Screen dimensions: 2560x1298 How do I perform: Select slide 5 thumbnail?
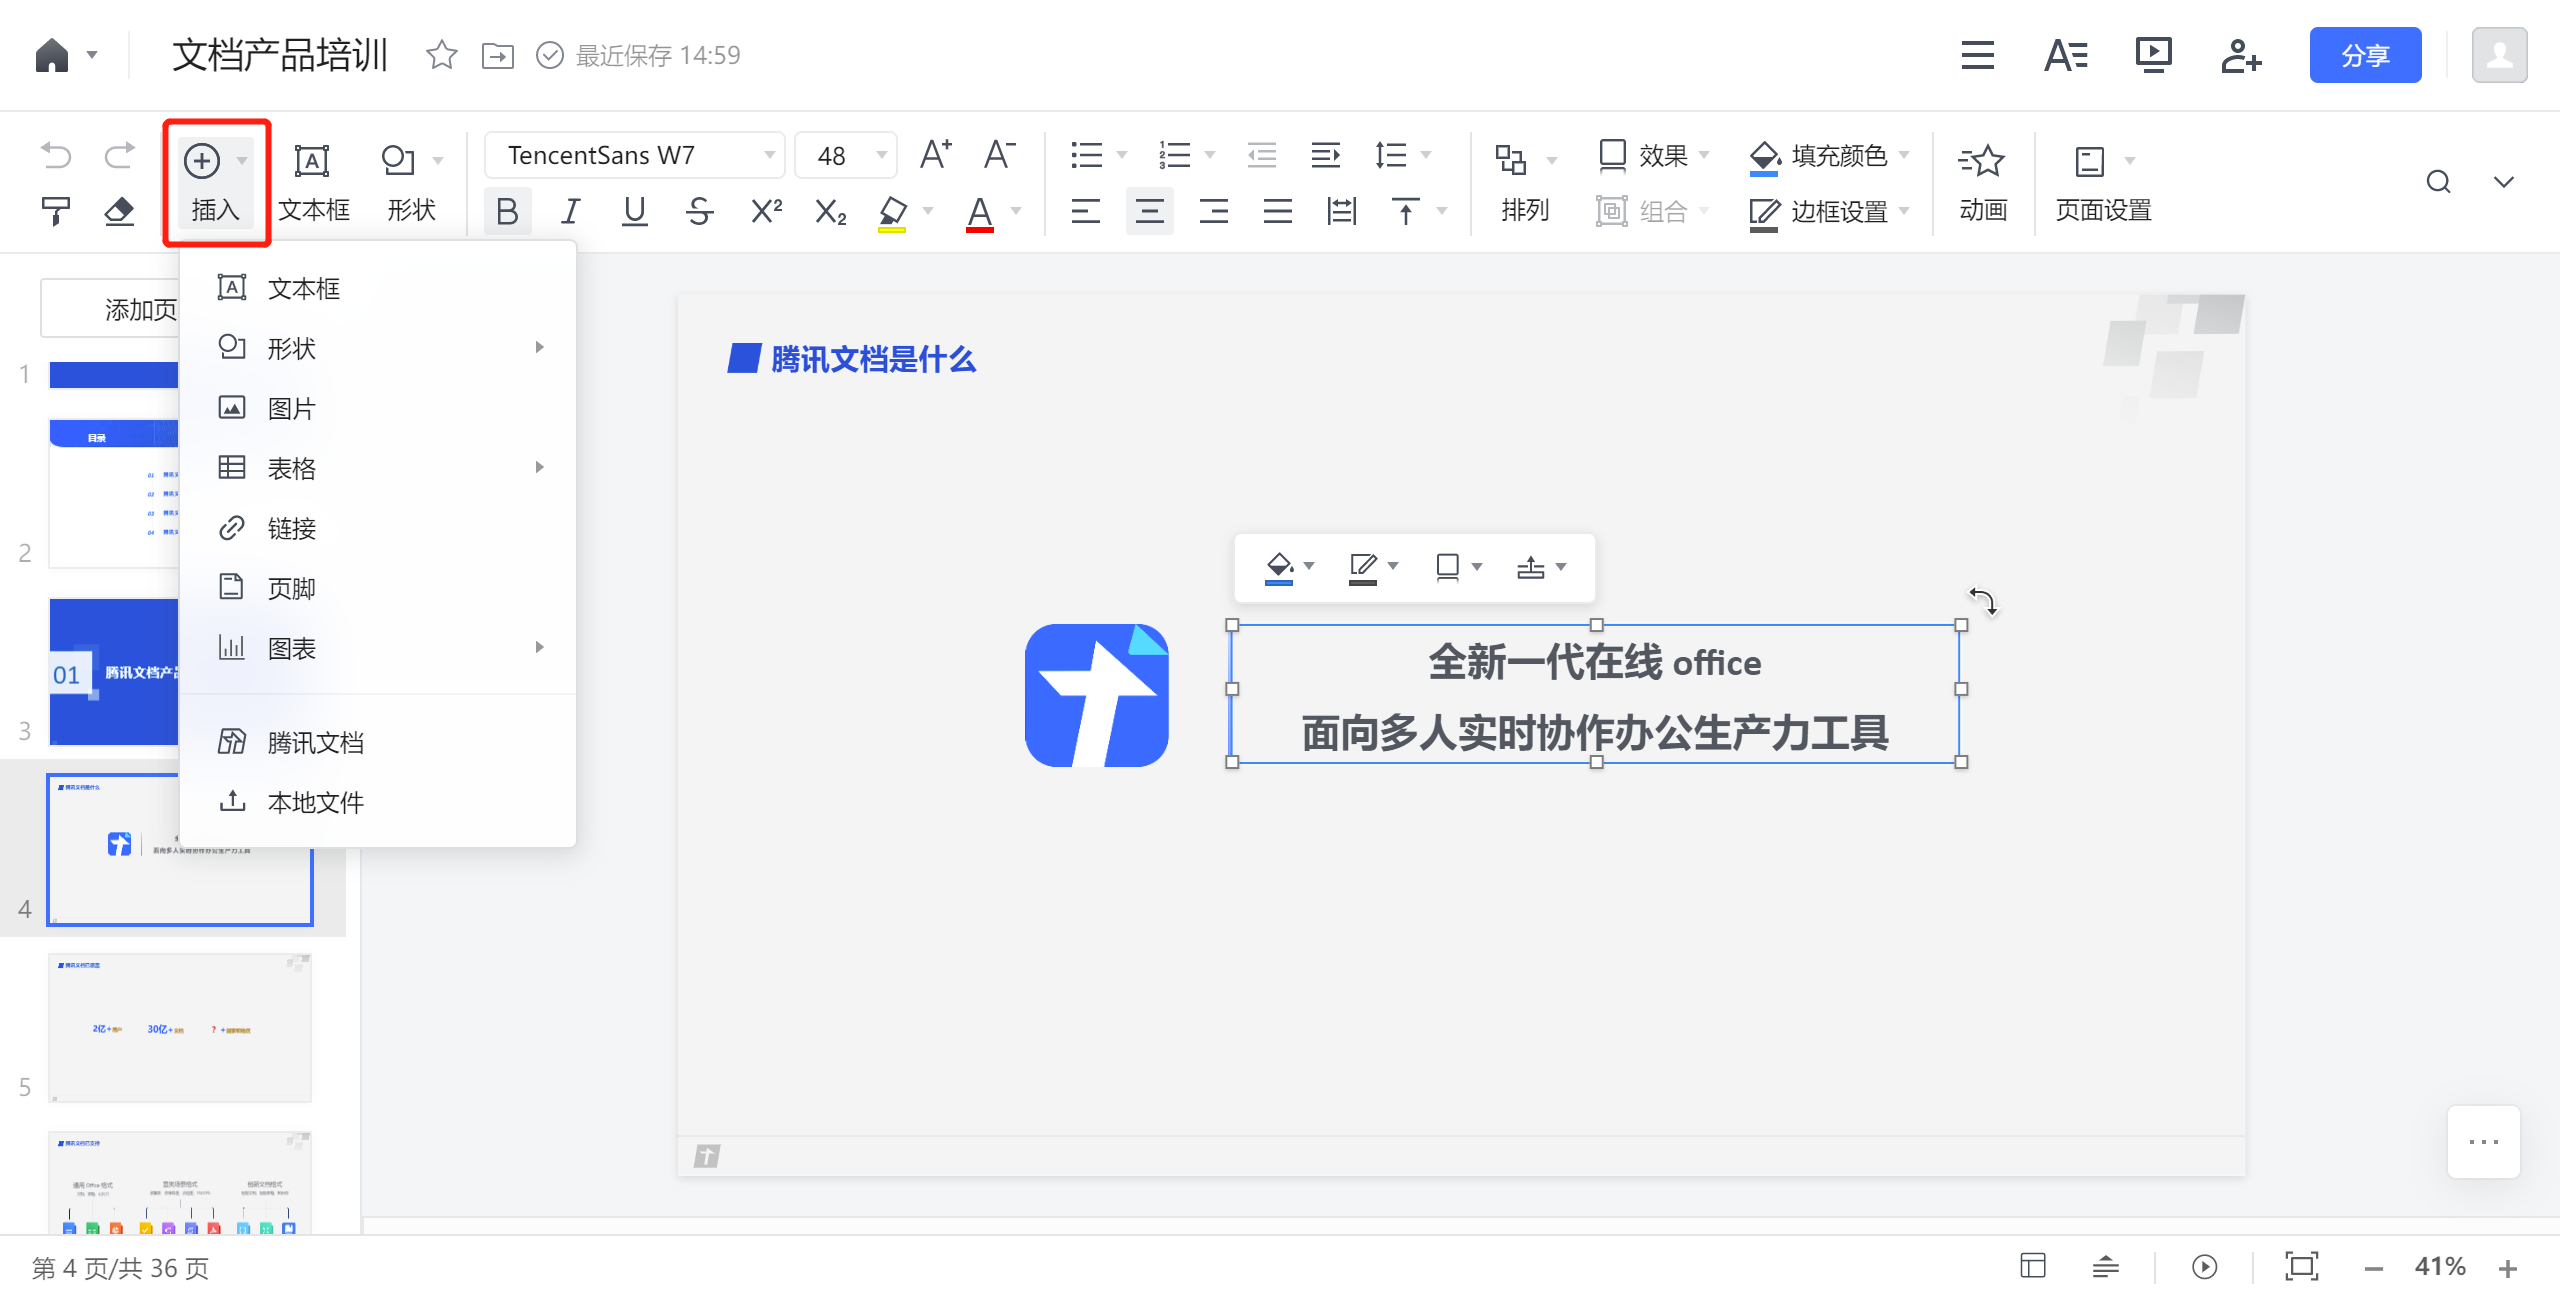tap(180, 1027)
